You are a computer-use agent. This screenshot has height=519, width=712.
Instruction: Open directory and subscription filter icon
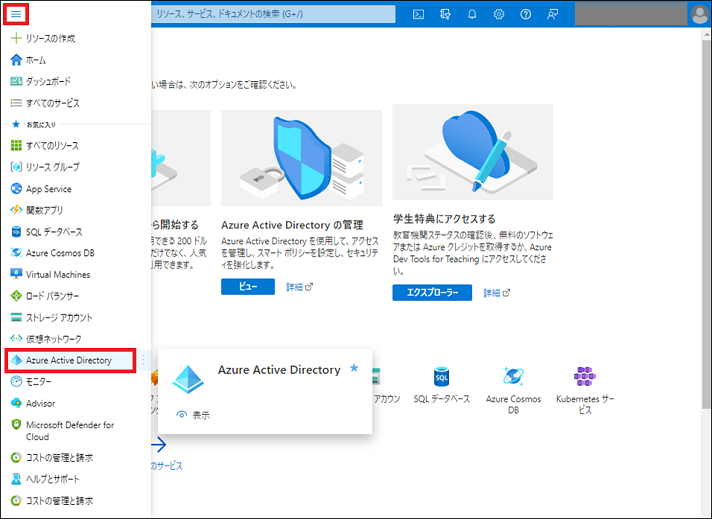click(x=445, y=15)
